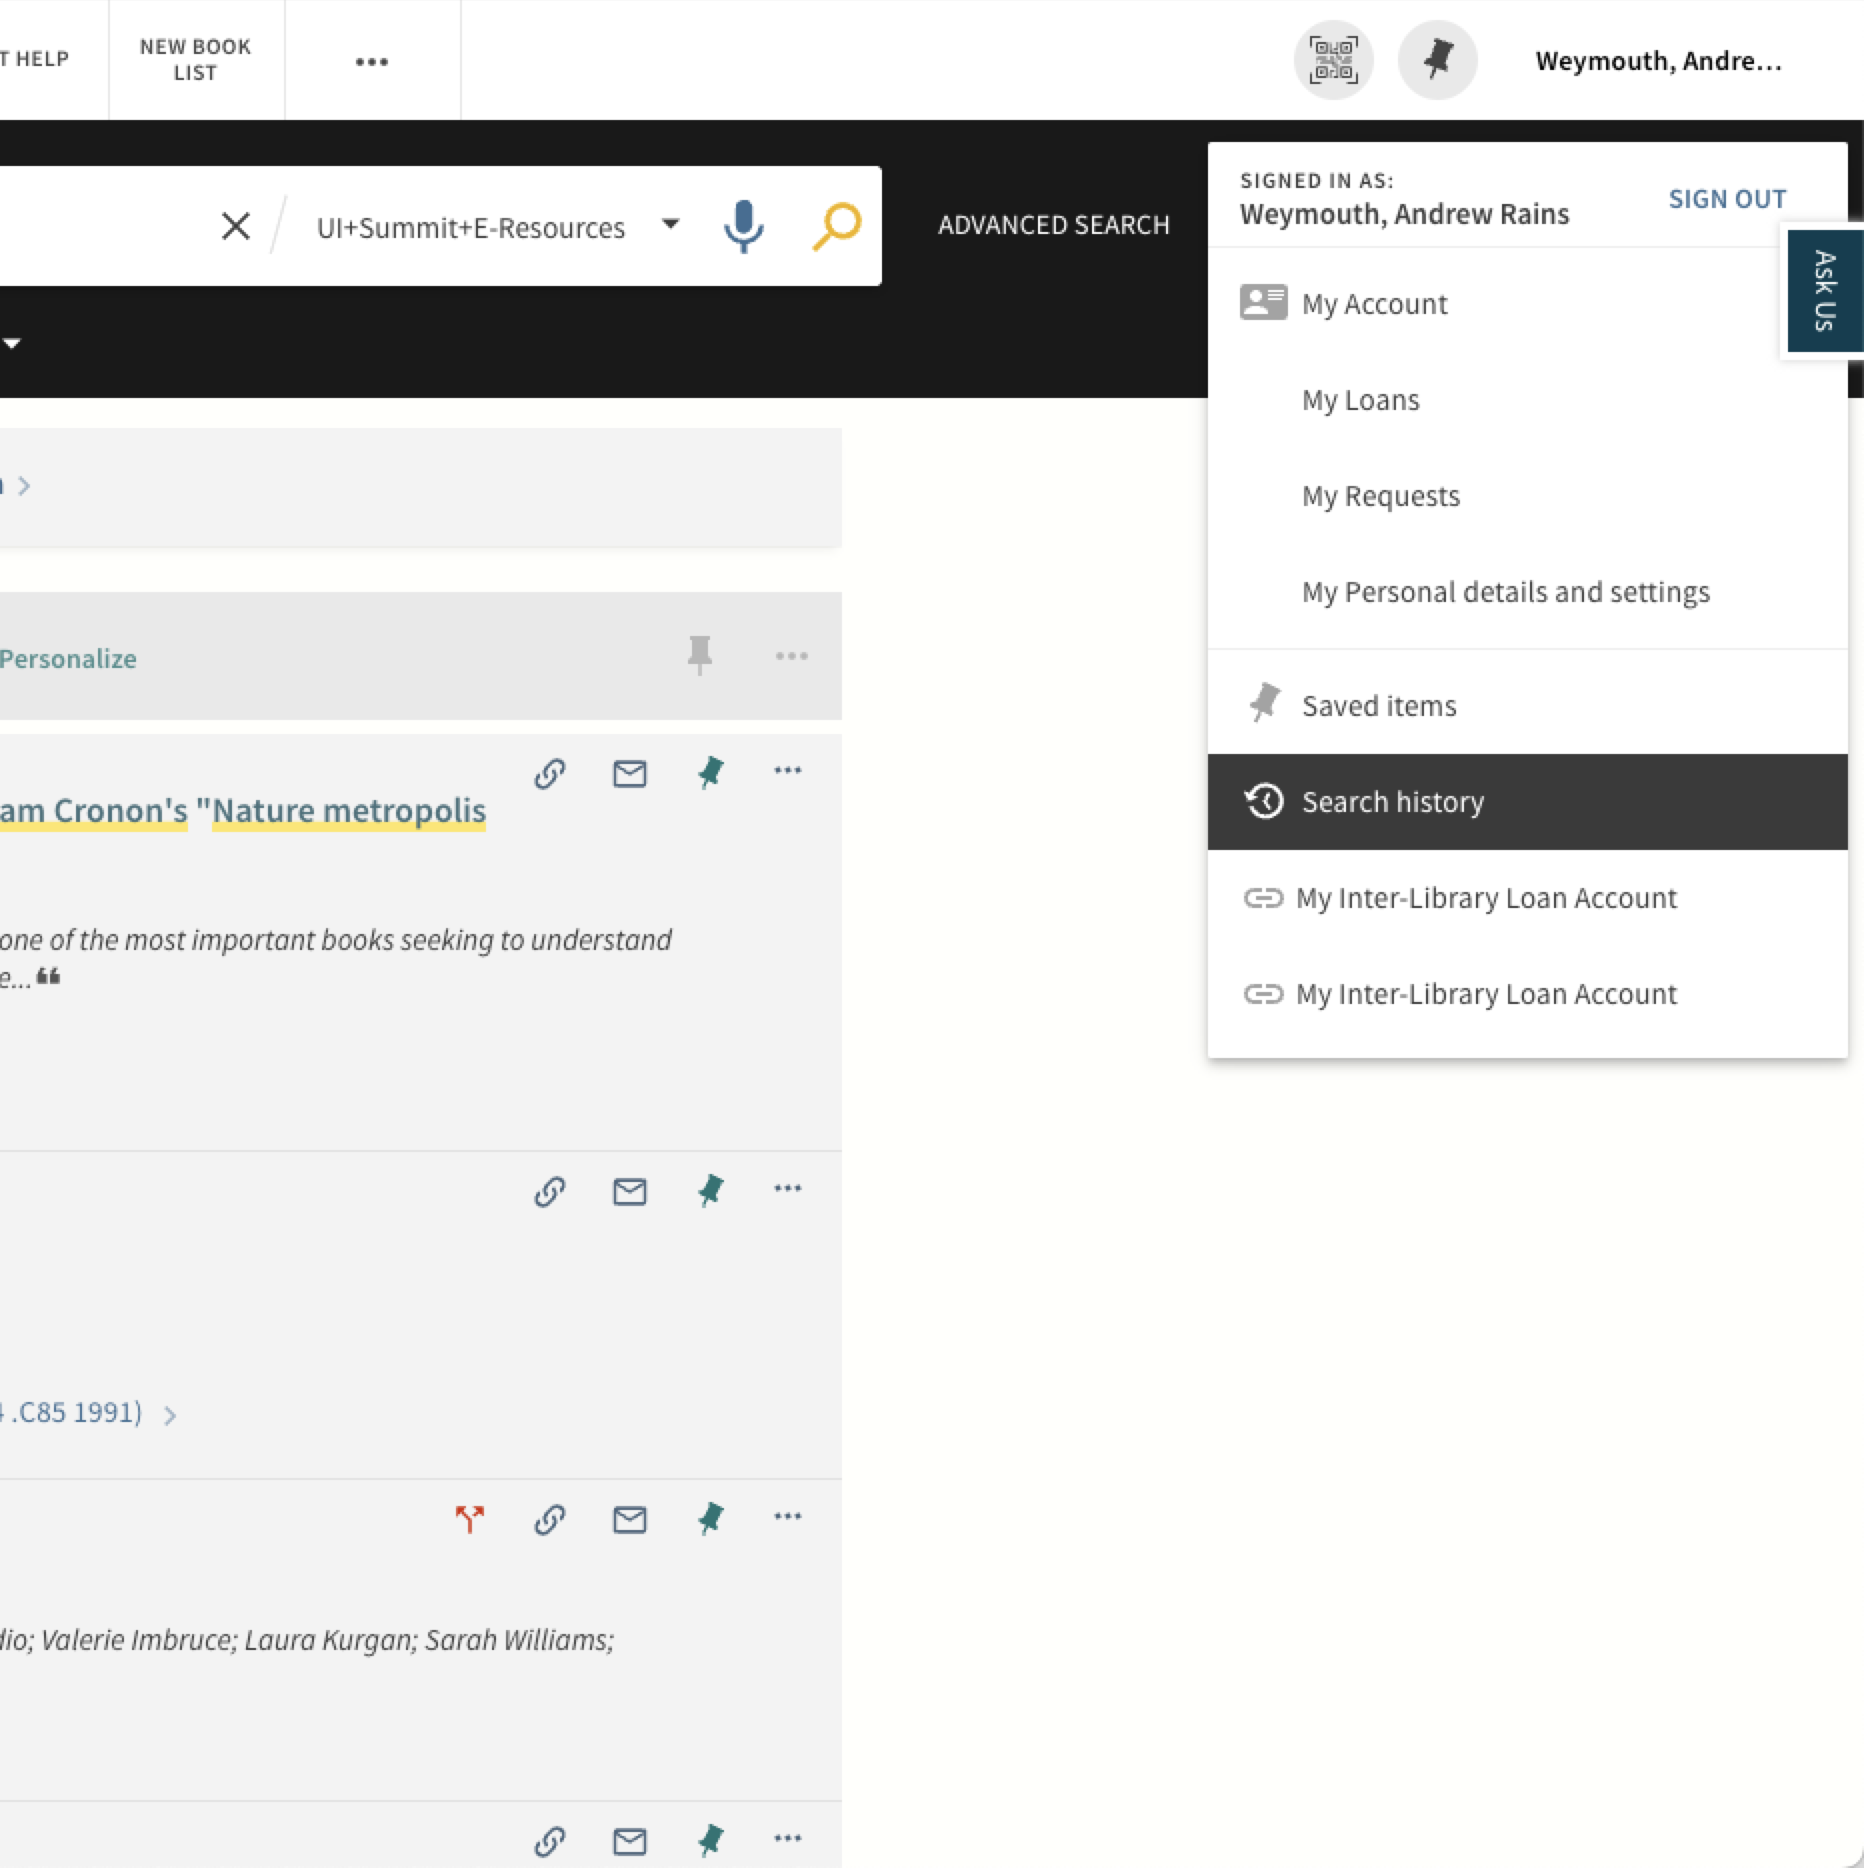View My Requests
1868x1868 pixels.
pyautogui.click(x=1527, y=496)
